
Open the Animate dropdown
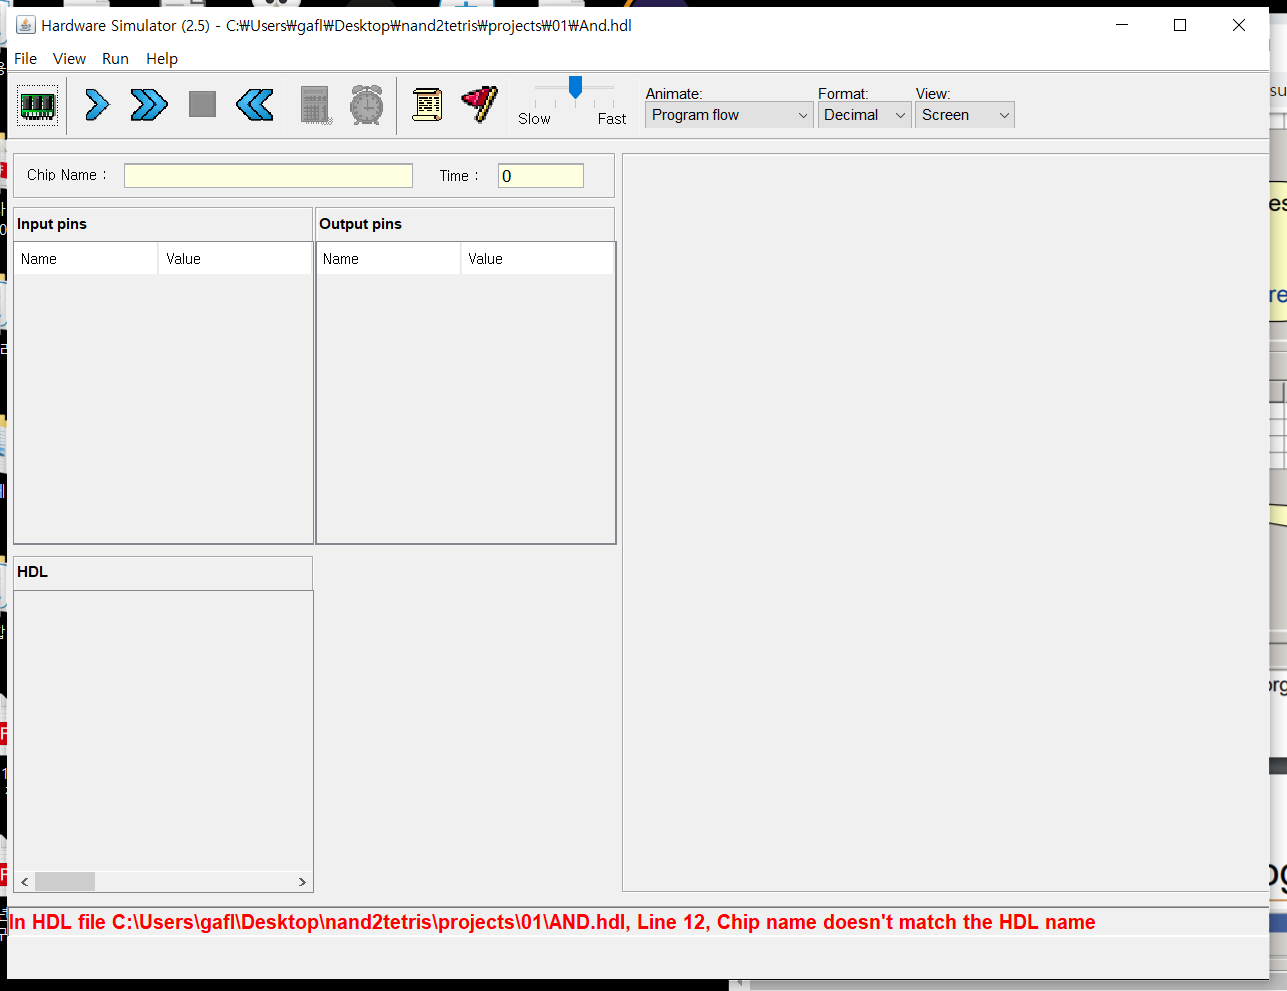click(x=728, y=116)
